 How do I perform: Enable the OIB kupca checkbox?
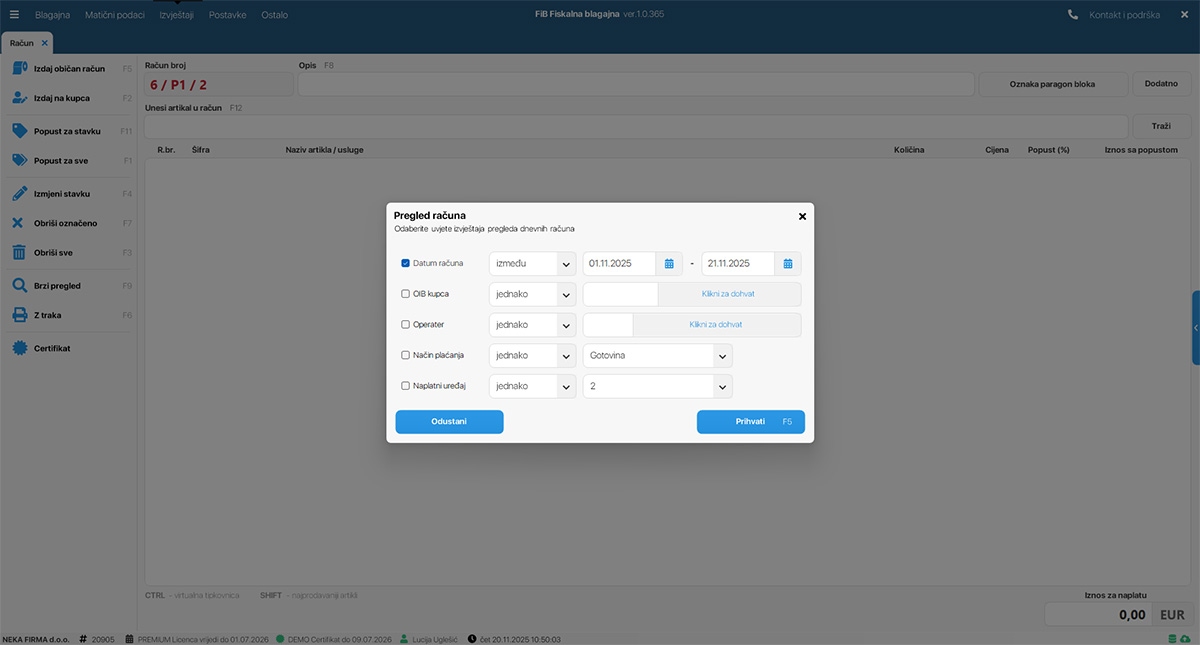point(405,294)
